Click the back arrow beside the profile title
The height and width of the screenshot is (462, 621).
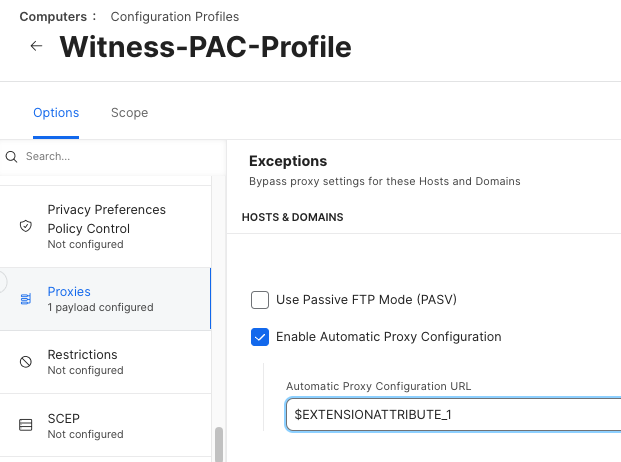point(36,46)
